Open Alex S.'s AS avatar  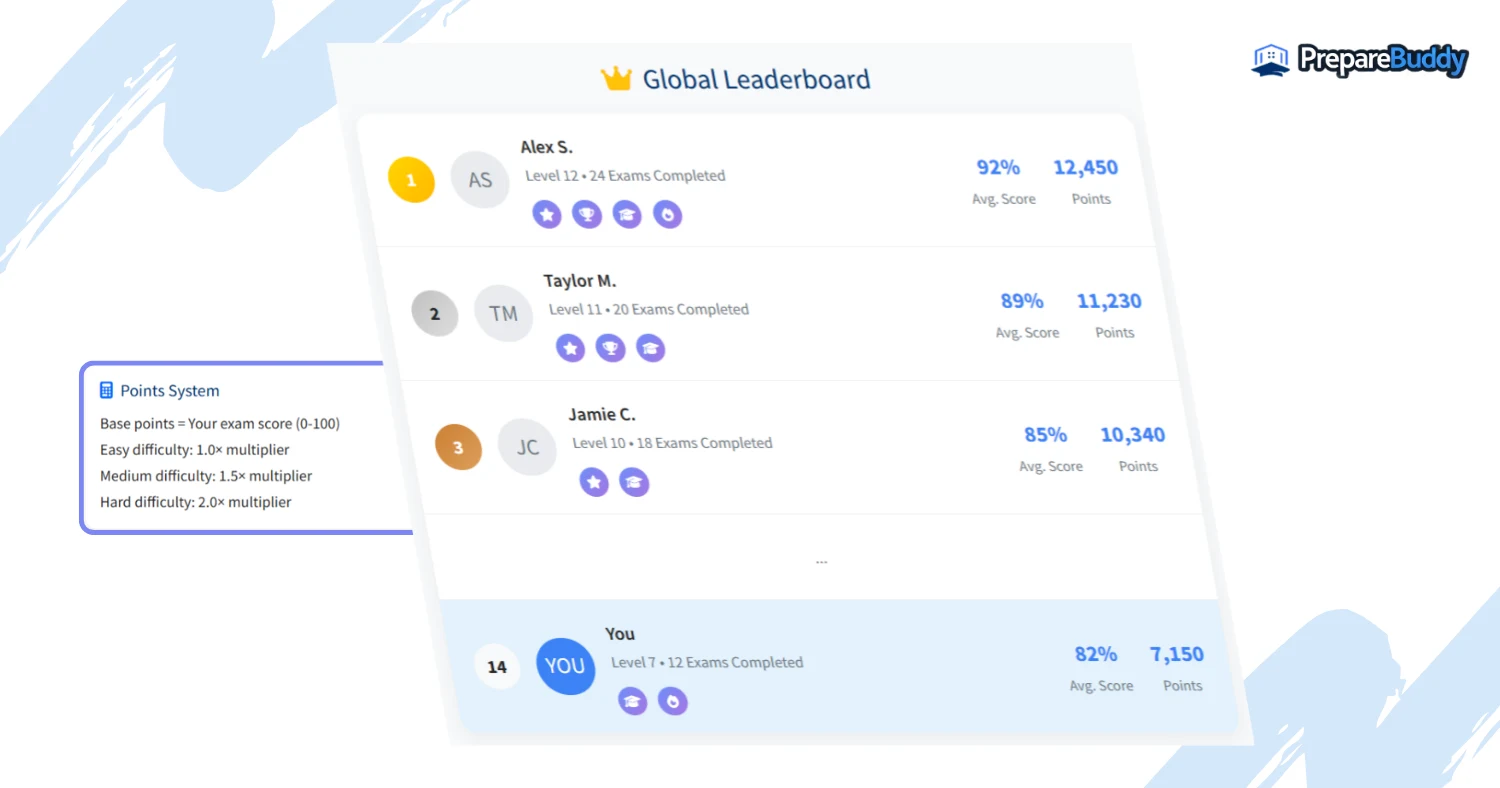tap(480, 180)
